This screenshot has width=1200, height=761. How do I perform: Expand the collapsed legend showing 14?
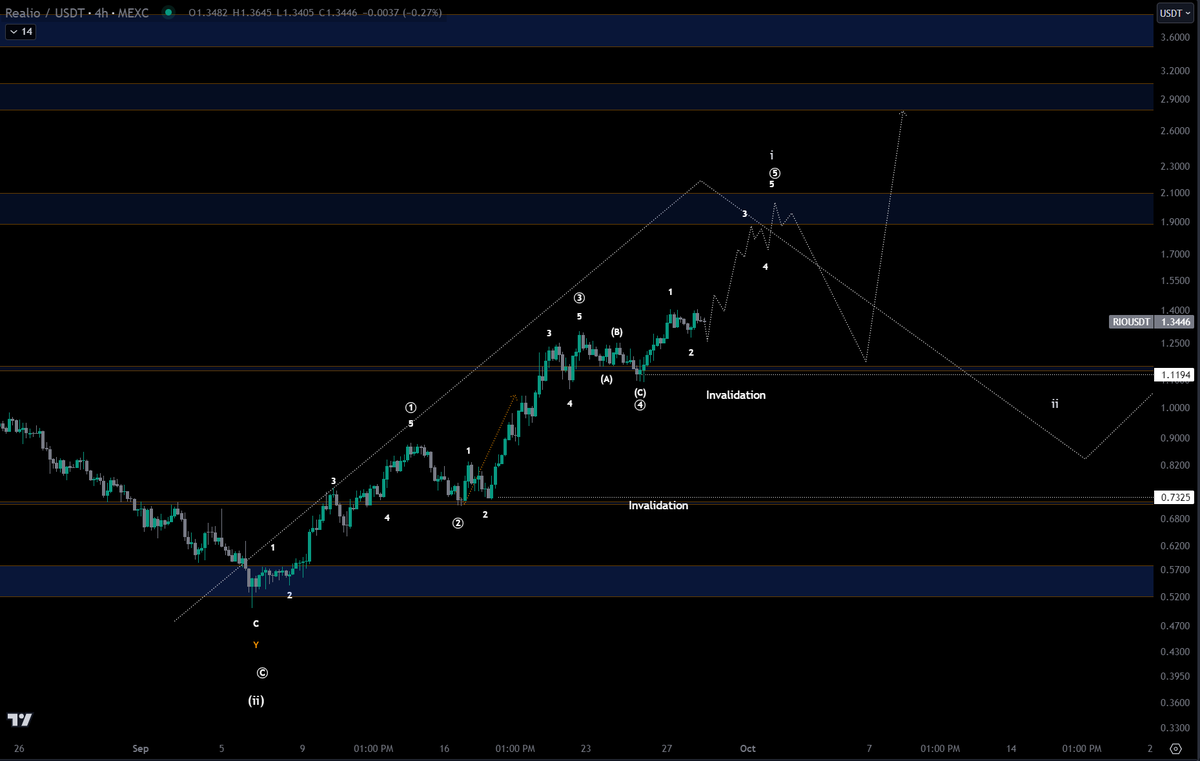(20, 32)
